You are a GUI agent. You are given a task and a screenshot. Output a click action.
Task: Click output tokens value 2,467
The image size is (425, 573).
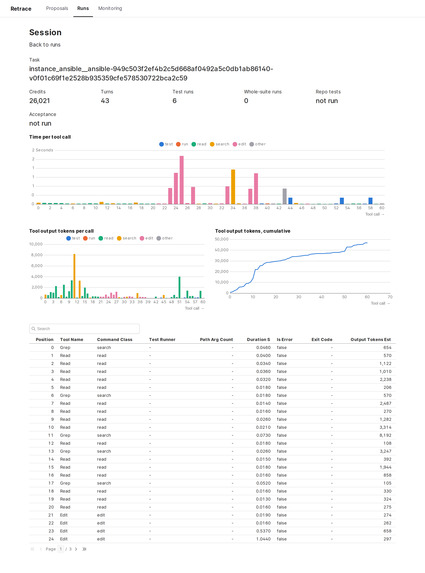point(385,403)
